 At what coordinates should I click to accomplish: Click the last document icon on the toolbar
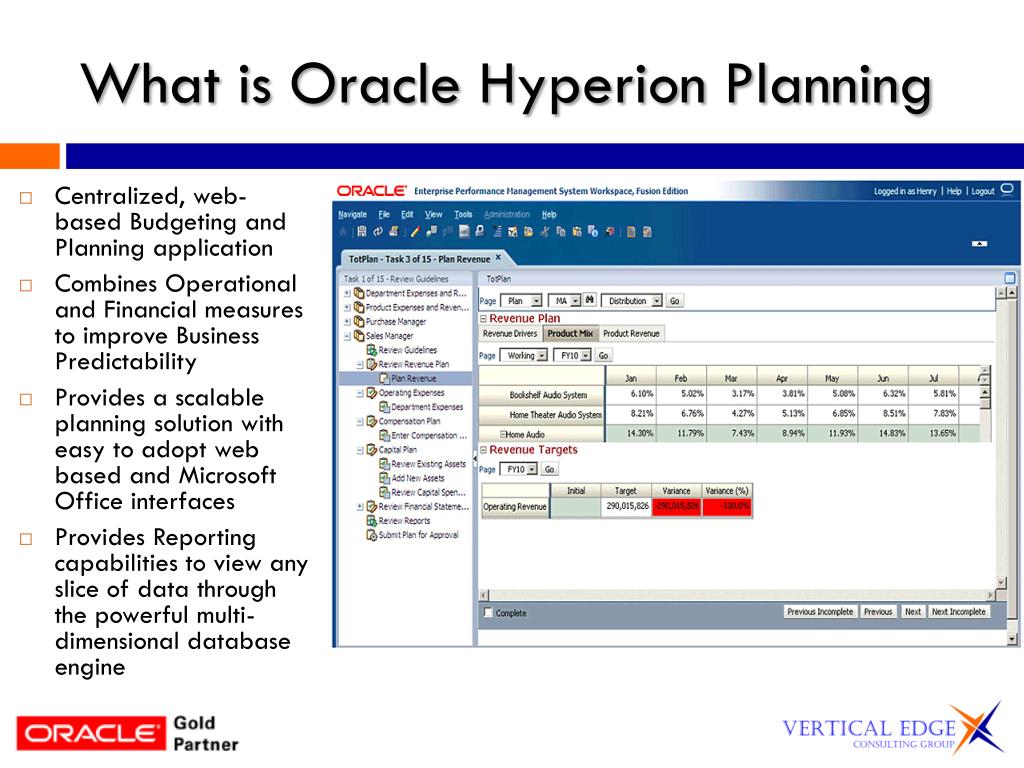(647, 232)
